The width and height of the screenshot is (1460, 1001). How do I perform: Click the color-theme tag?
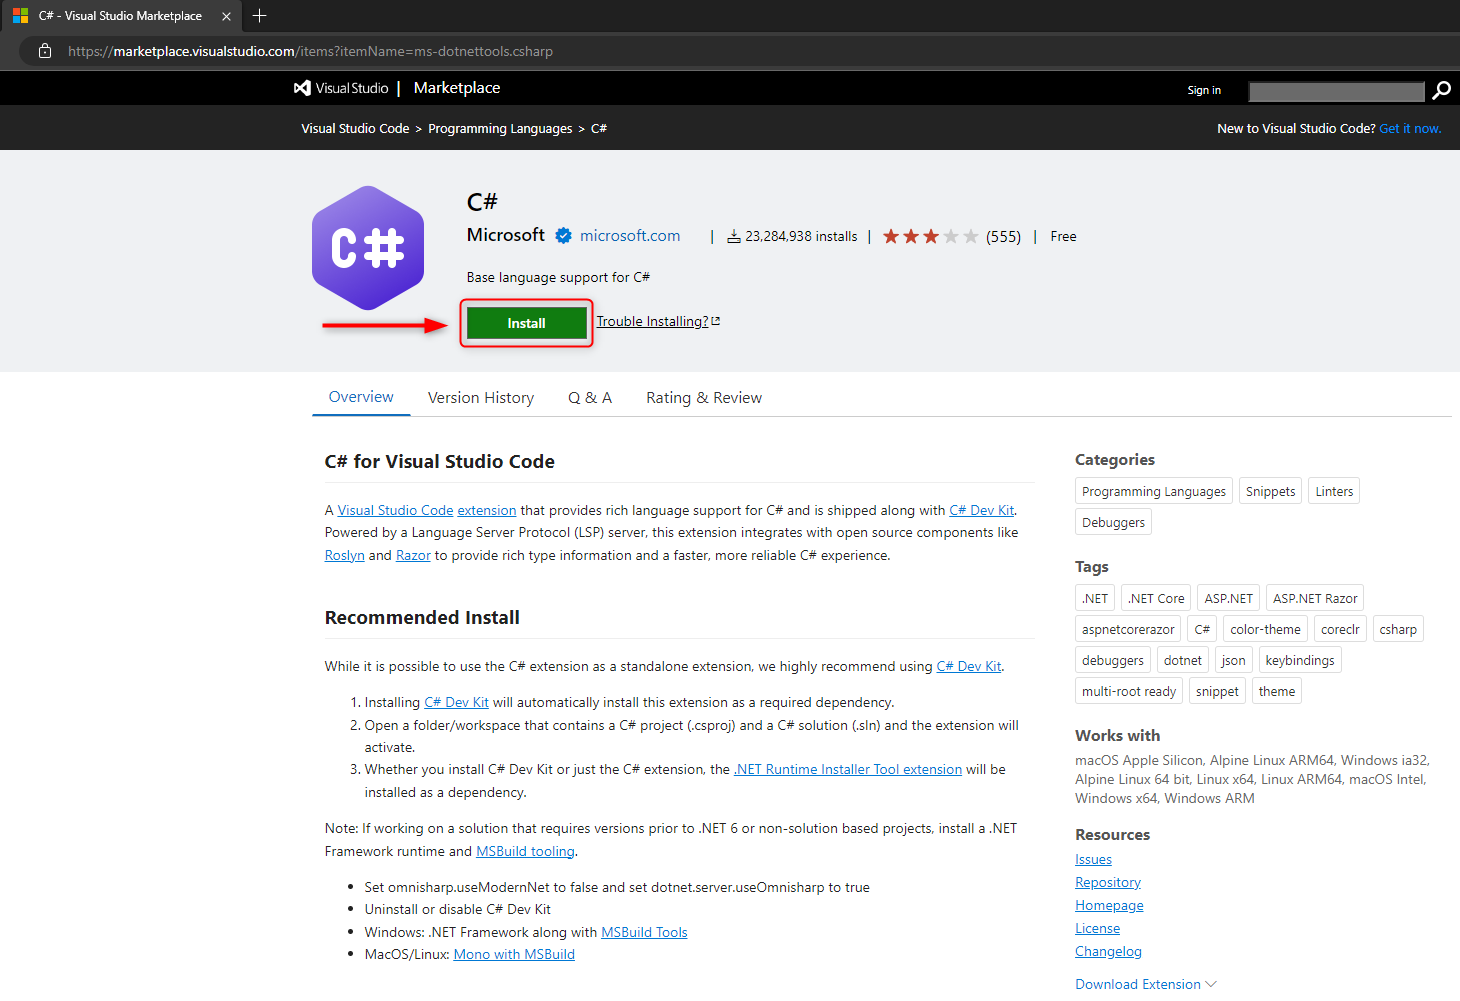(1265, 629)
